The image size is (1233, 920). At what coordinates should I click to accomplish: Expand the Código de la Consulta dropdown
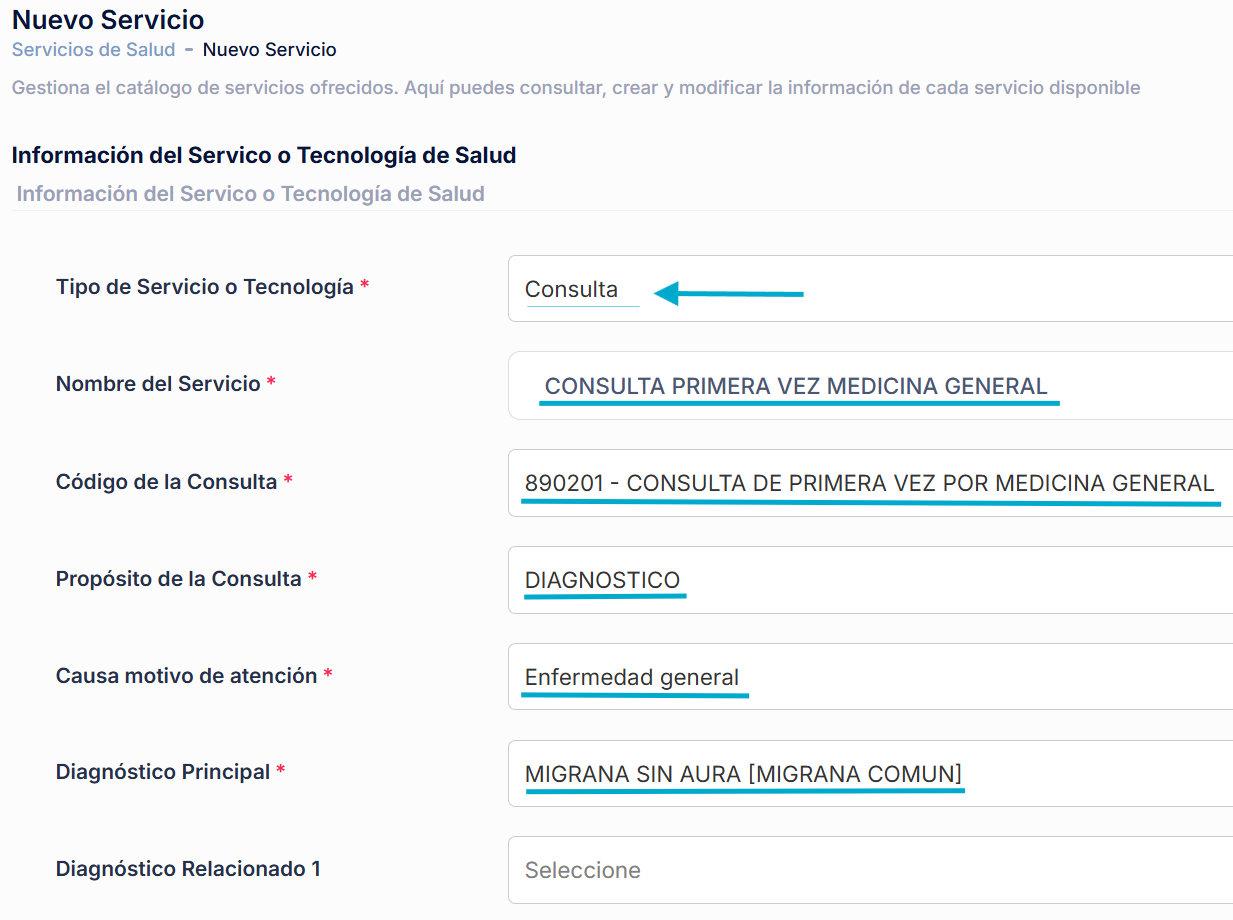[x=868, y=483]
